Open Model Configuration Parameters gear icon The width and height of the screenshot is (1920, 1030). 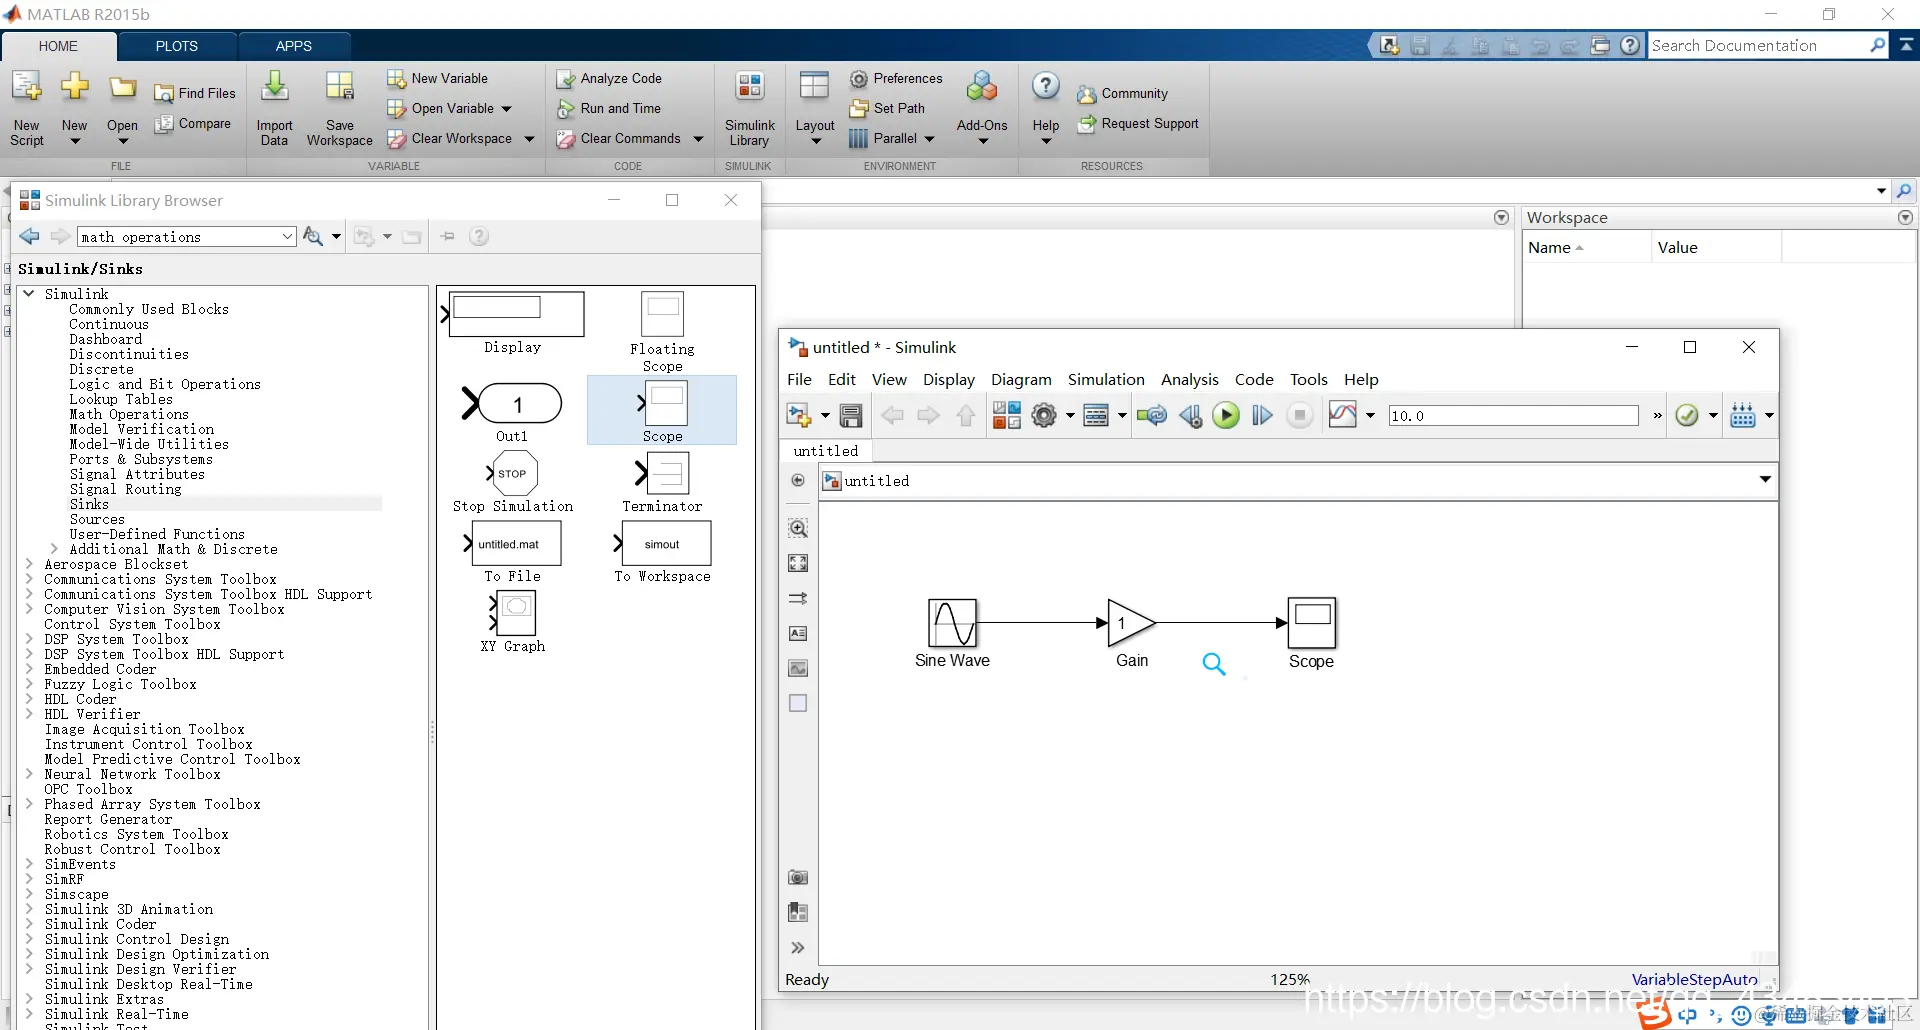coord(1044,415)
